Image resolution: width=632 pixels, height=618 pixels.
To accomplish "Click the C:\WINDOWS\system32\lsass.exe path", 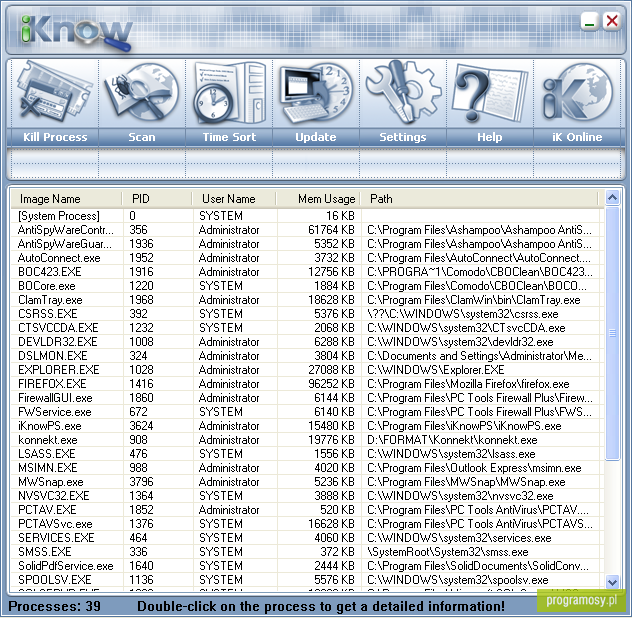I will pos(451,454).
